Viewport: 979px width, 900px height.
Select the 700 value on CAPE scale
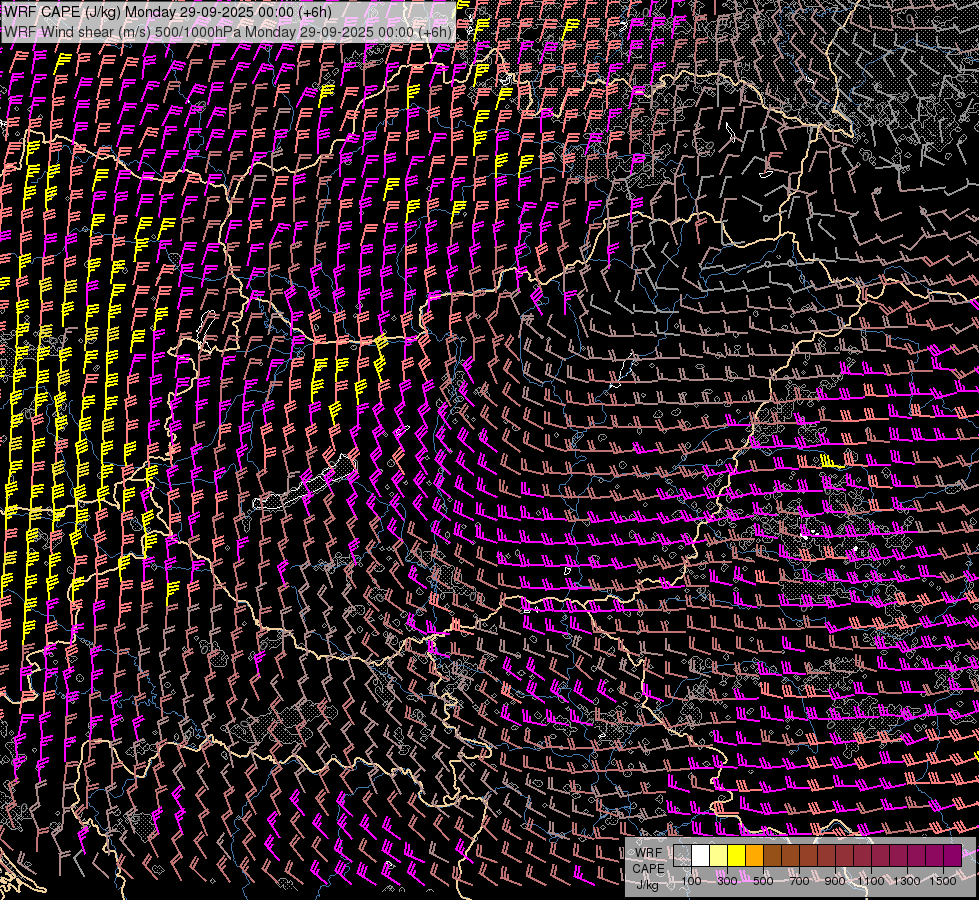pos(799,881)
